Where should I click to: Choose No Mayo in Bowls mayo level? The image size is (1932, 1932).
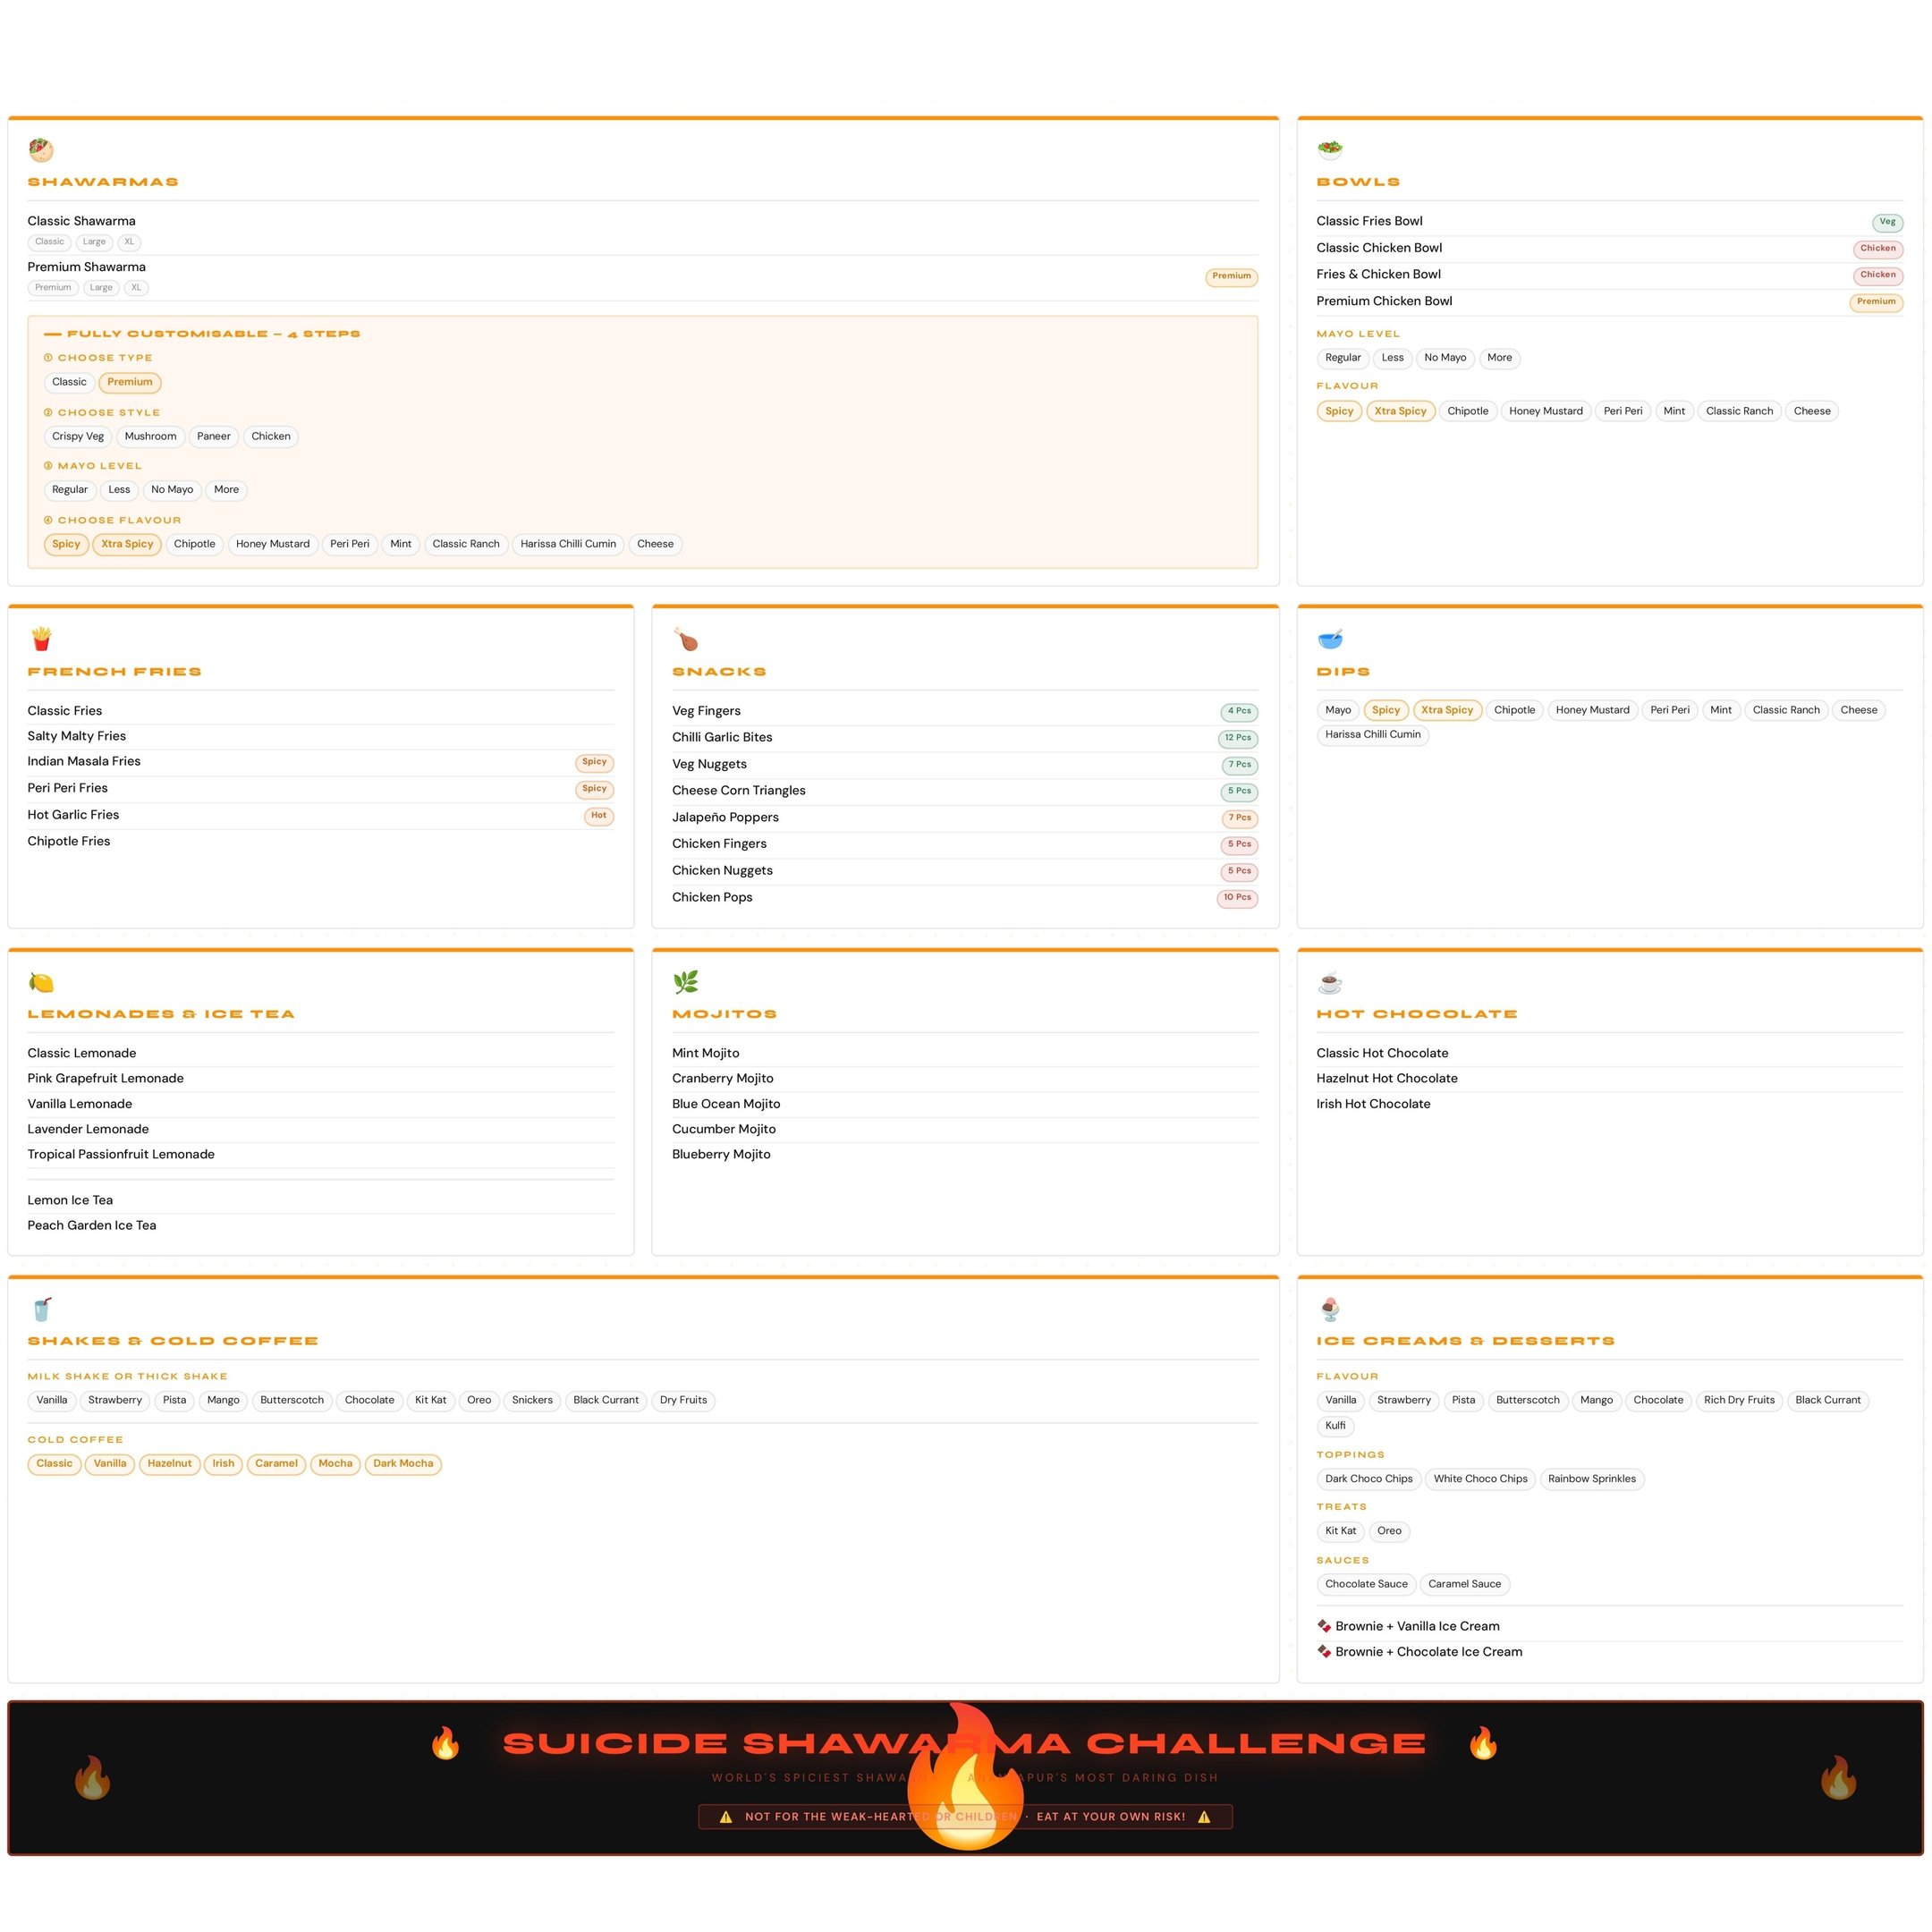click(1444, 358)
